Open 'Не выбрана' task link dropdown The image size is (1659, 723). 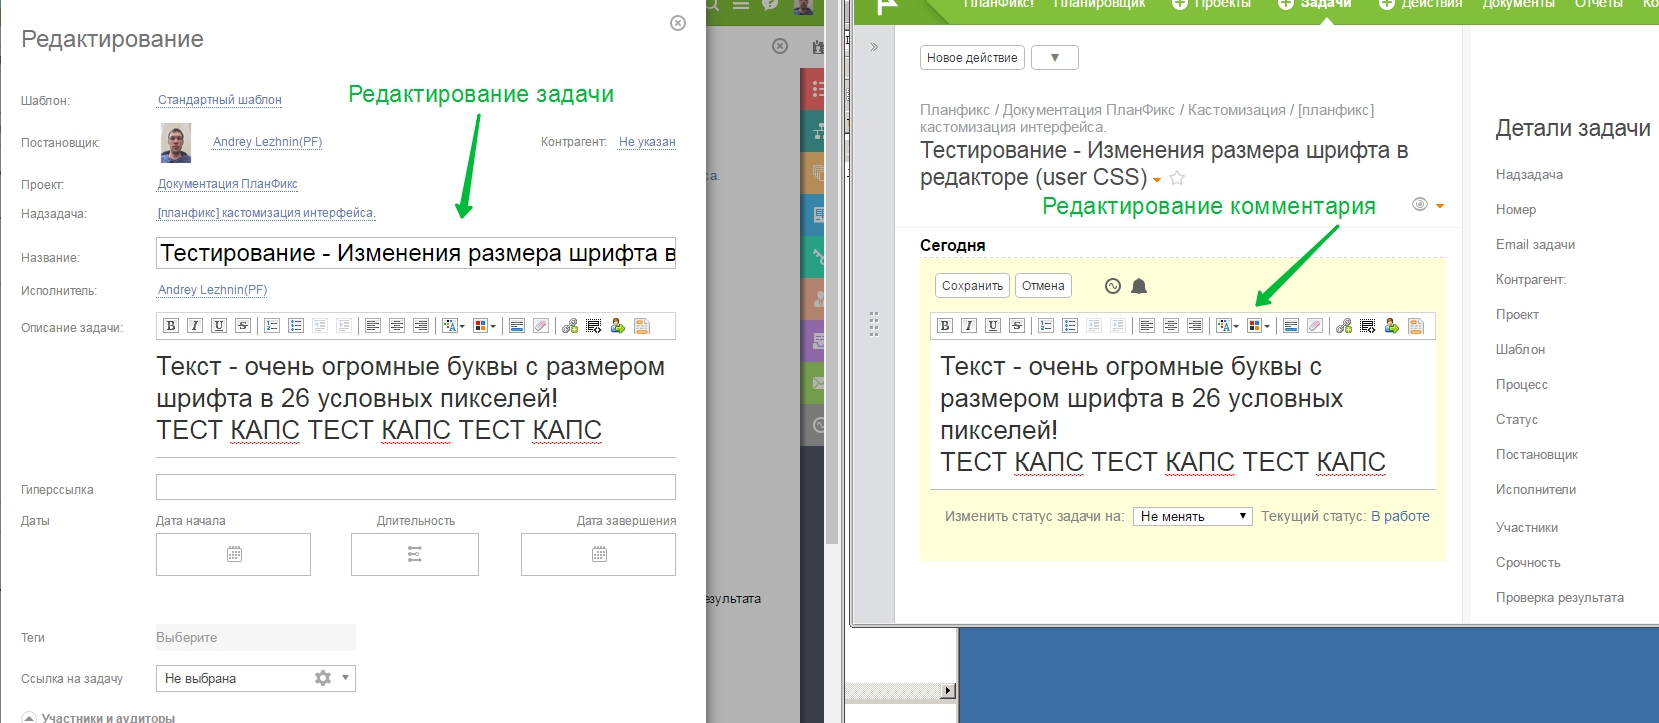255,678
